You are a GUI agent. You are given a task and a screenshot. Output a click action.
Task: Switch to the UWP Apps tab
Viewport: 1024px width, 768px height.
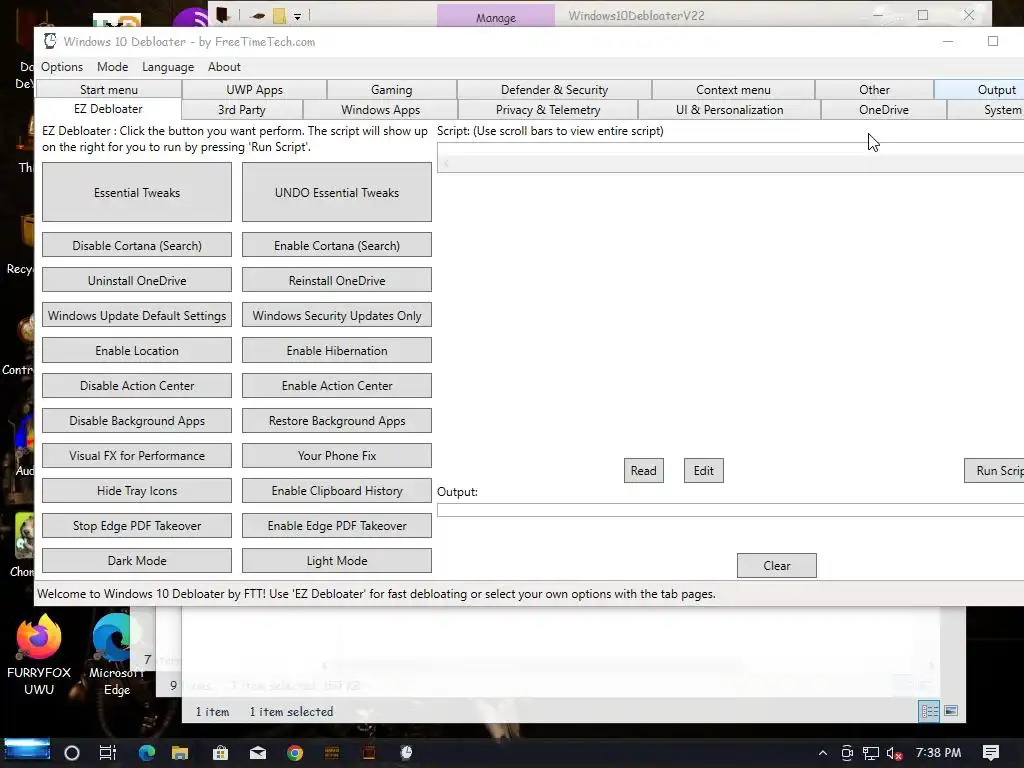pyautogui.click(x=255, y=89)
